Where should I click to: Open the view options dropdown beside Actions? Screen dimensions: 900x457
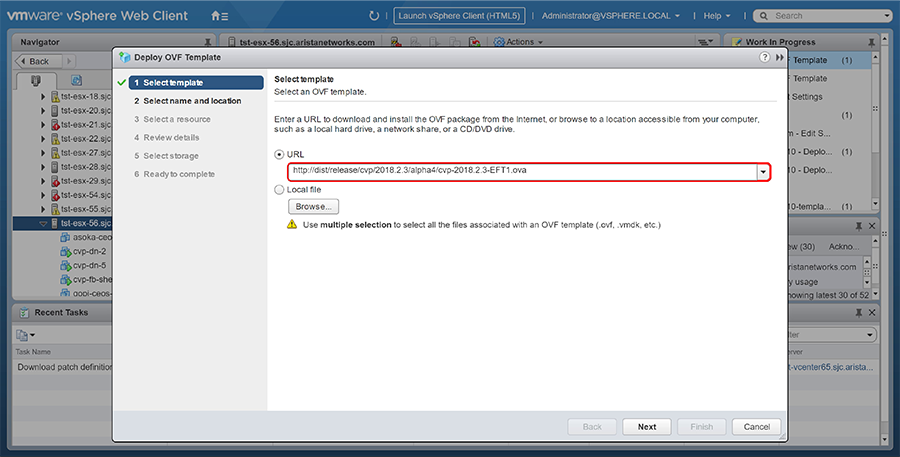(x=705, y=42)
